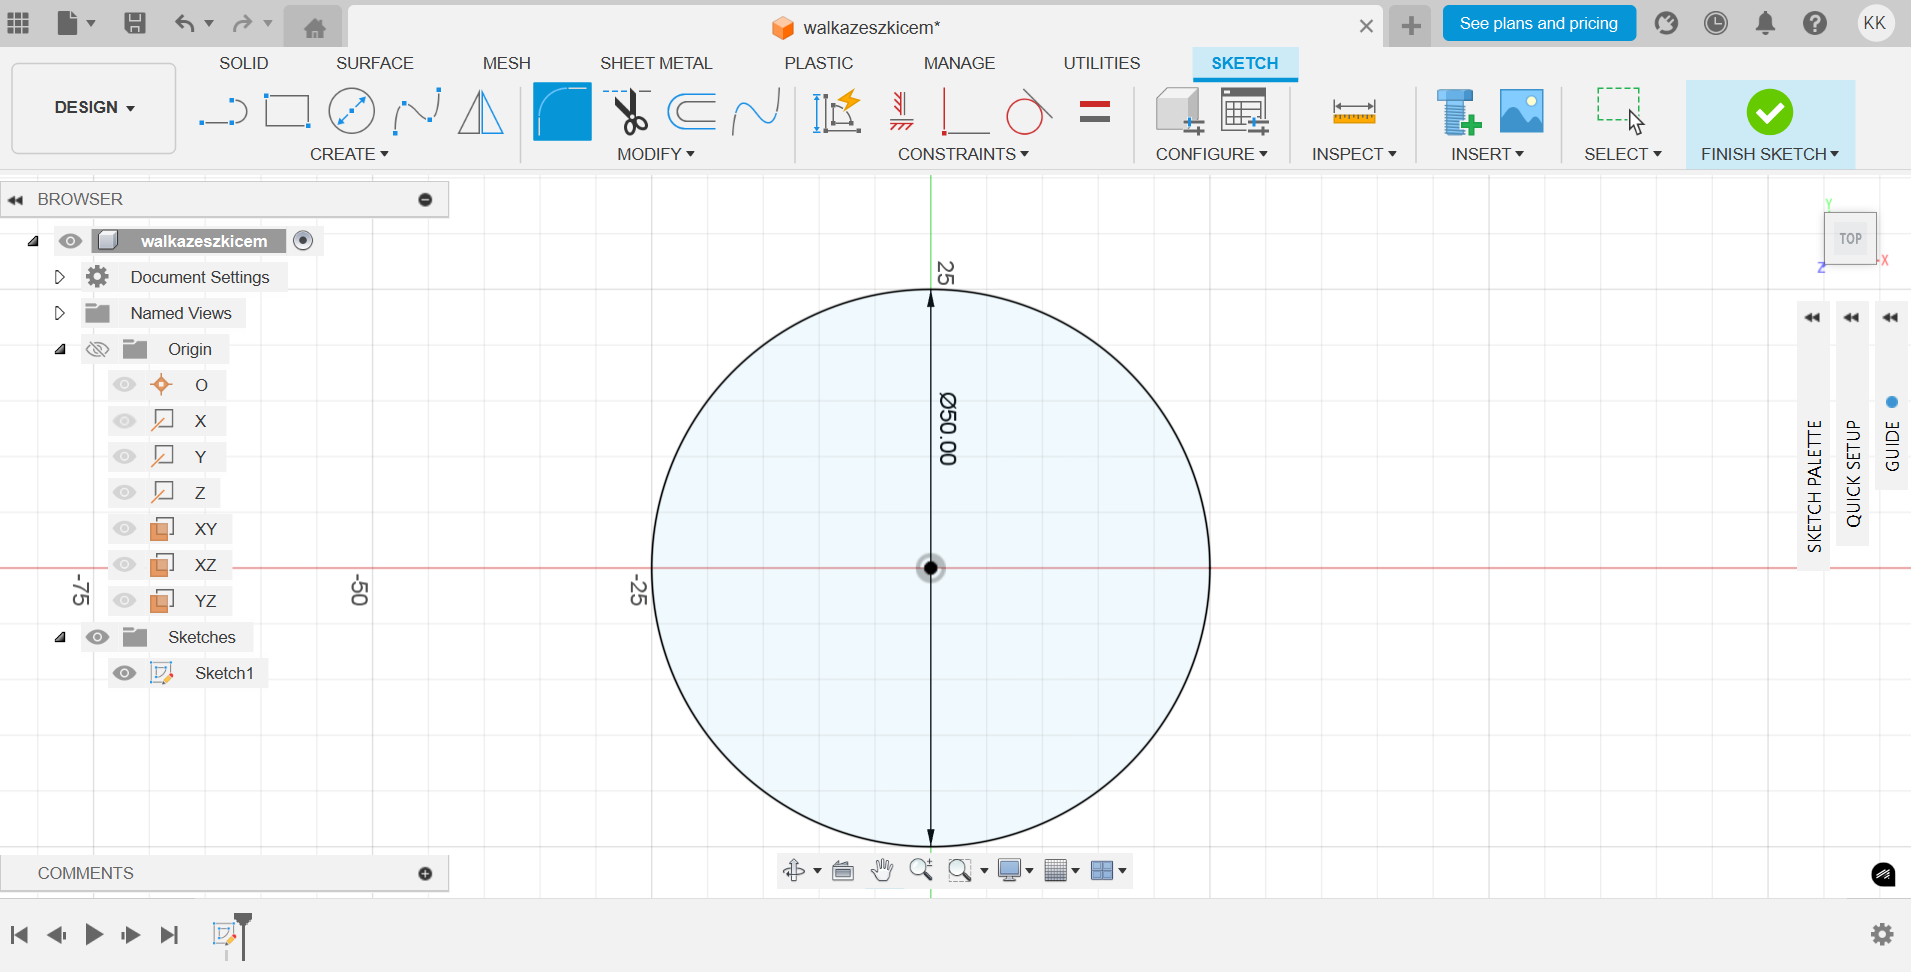The height and width of the screenshot is (972, 1911).
Task: Open the Configure model icon
Action: [1180, 111]
